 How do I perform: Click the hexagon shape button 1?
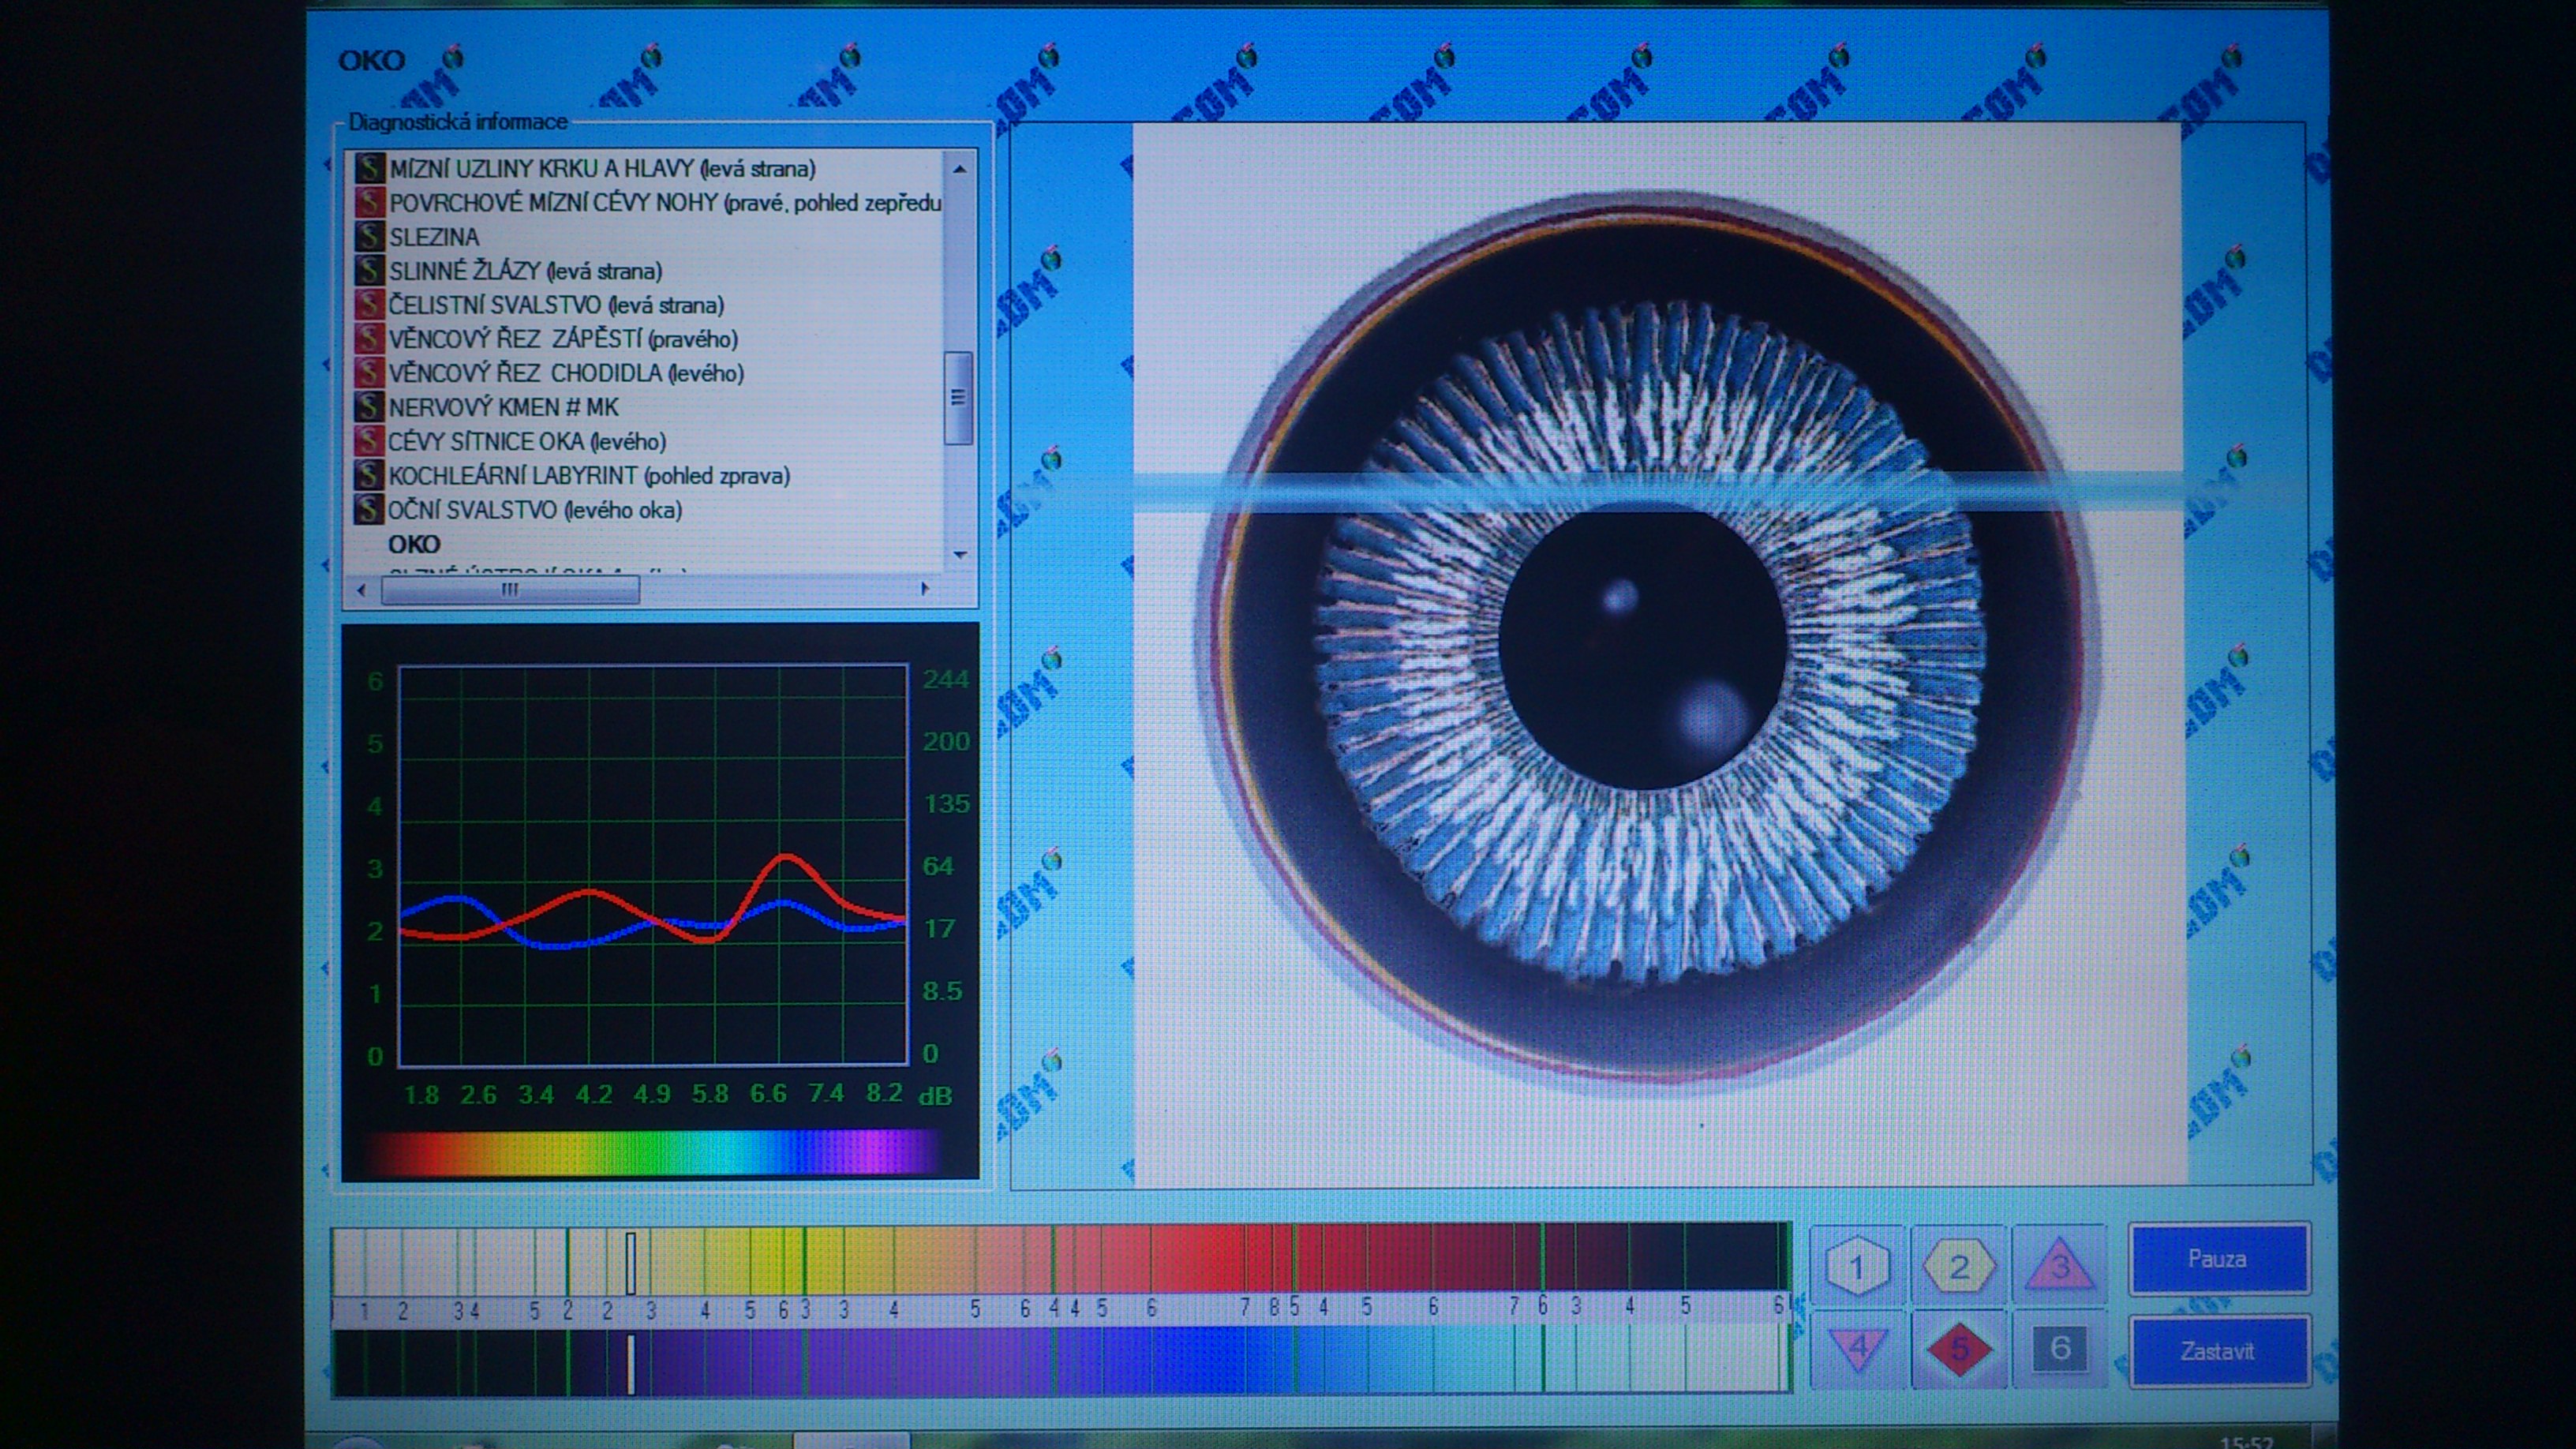coord(1857,1266)
